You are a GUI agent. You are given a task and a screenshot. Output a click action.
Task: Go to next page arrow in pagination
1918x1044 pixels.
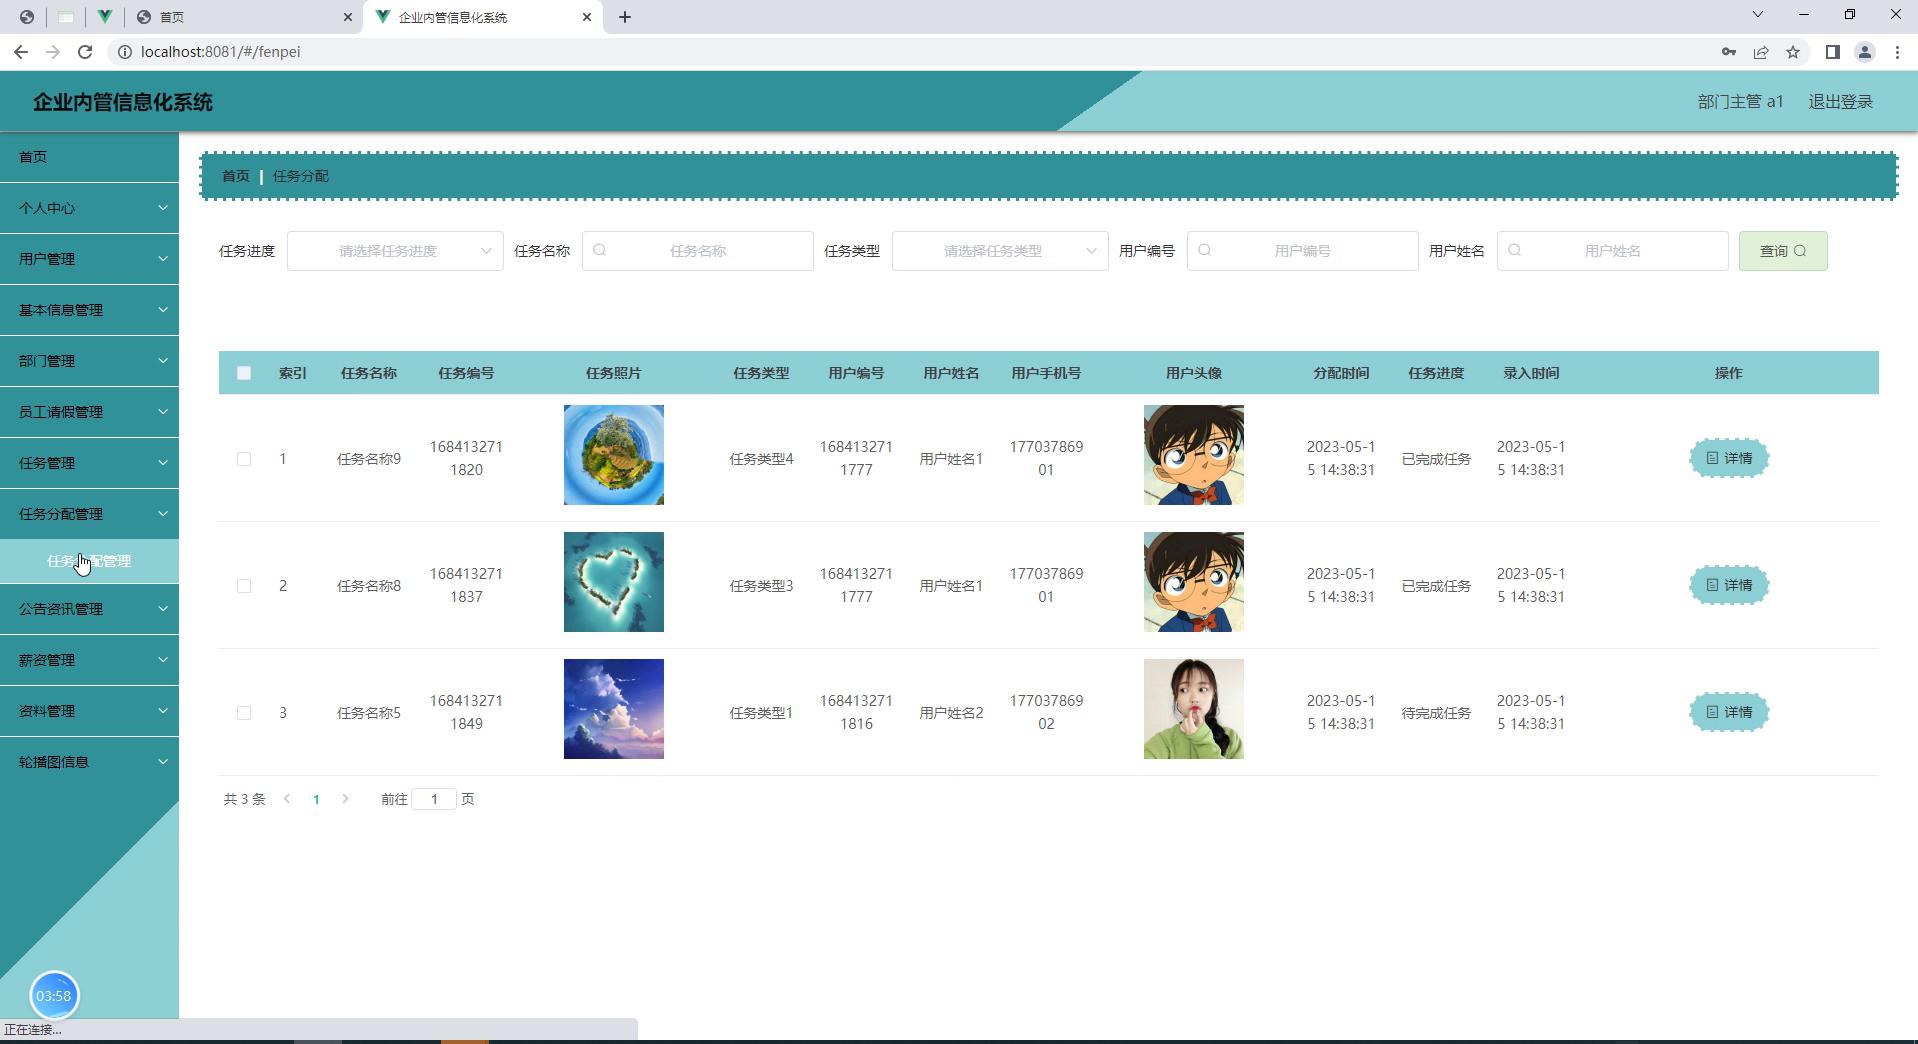click(345, 799)
